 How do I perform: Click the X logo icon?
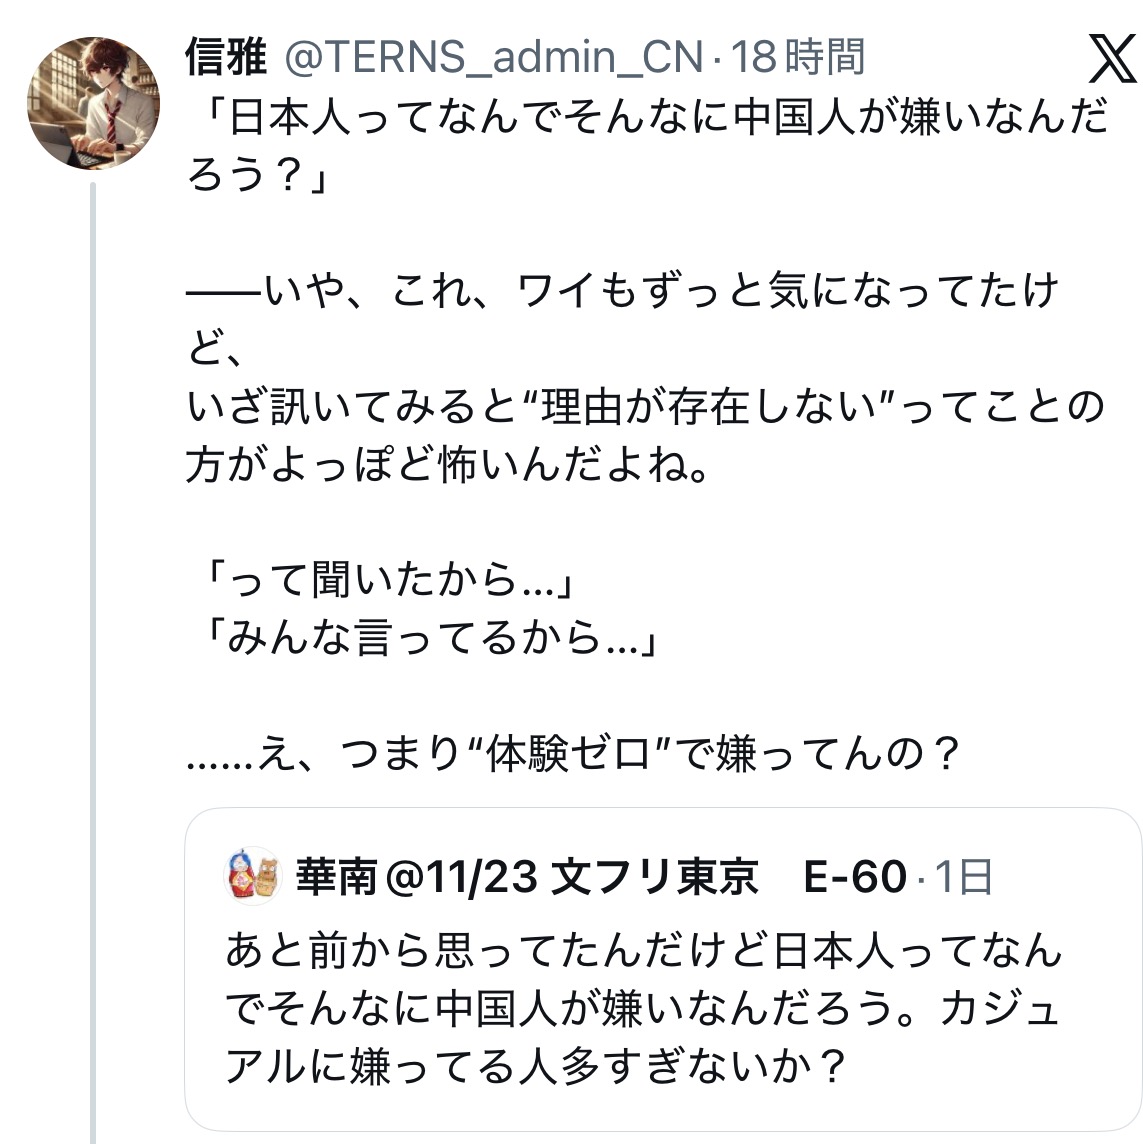pyautogui.click(x=1111, y=62)
